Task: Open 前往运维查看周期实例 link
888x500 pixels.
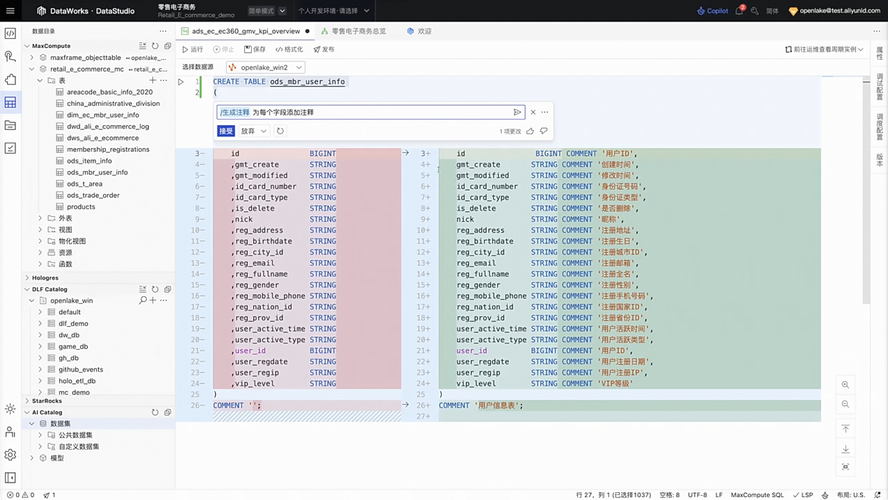Action: point(824,49)
